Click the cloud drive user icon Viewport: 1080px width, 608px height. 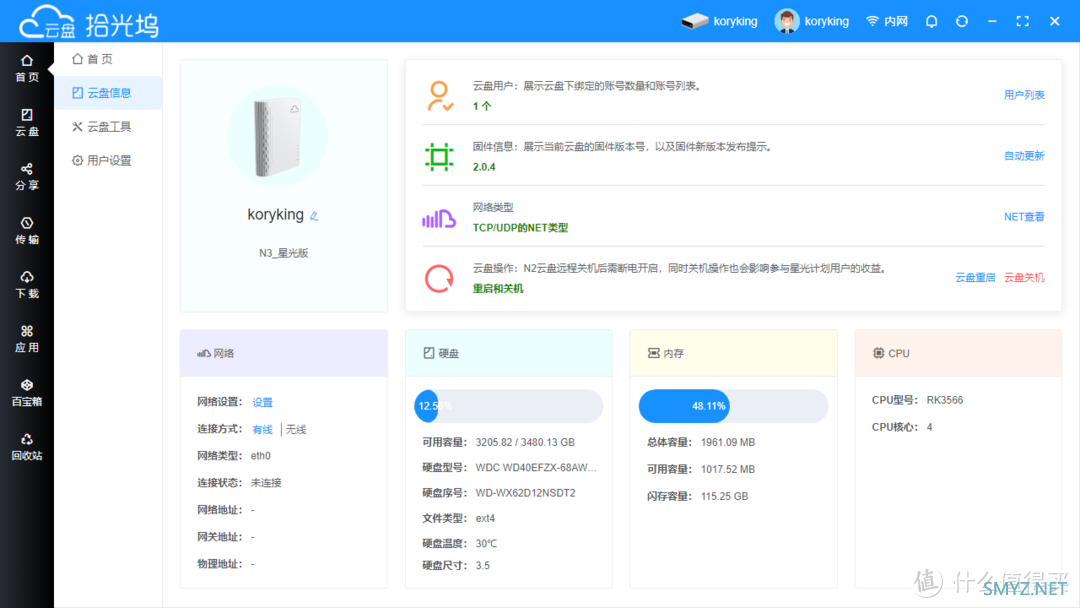(439, 96)
